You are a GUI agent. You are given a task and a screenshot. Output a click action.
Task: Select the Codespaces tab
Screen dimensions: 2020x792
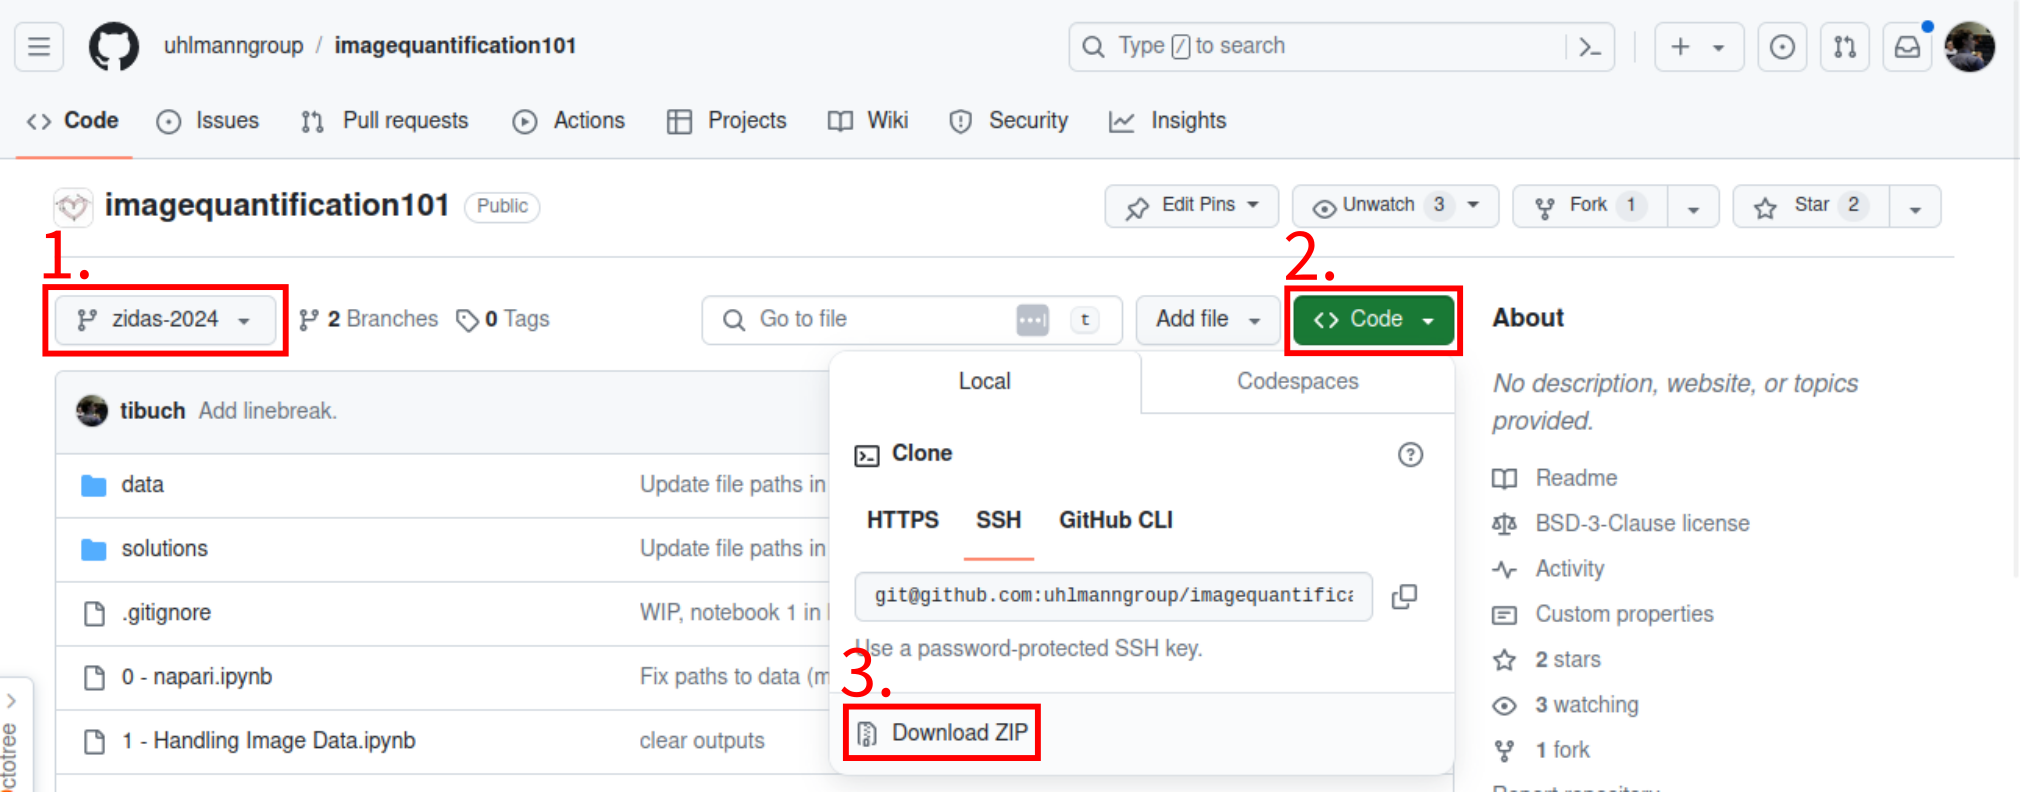tap(1298, 382)
